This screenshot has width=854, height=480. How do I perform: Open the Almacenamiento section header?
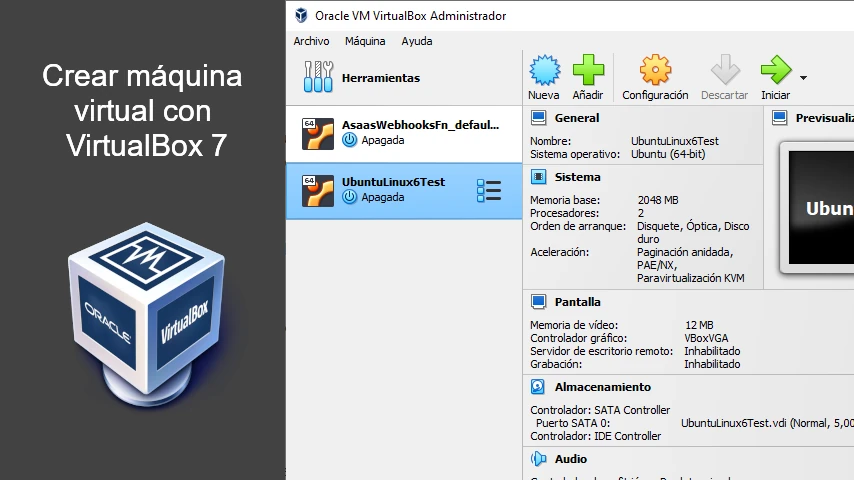click(x=602, y=387)
